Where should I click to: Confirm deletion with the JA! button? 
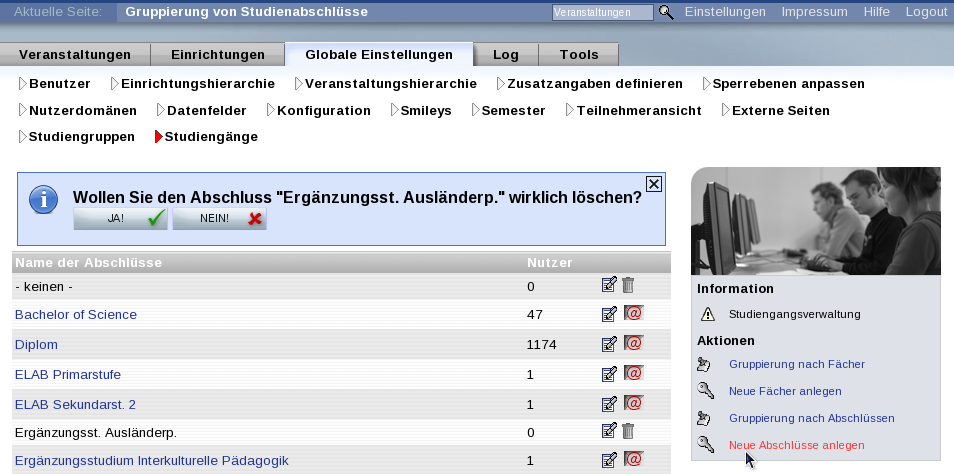point(120,218)
